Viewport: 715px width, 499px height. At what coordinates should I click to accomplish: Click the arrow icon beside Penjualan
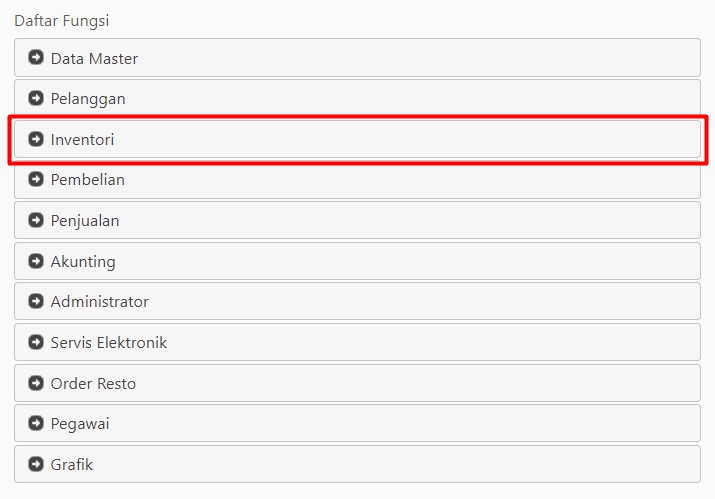tap(36, 220)
